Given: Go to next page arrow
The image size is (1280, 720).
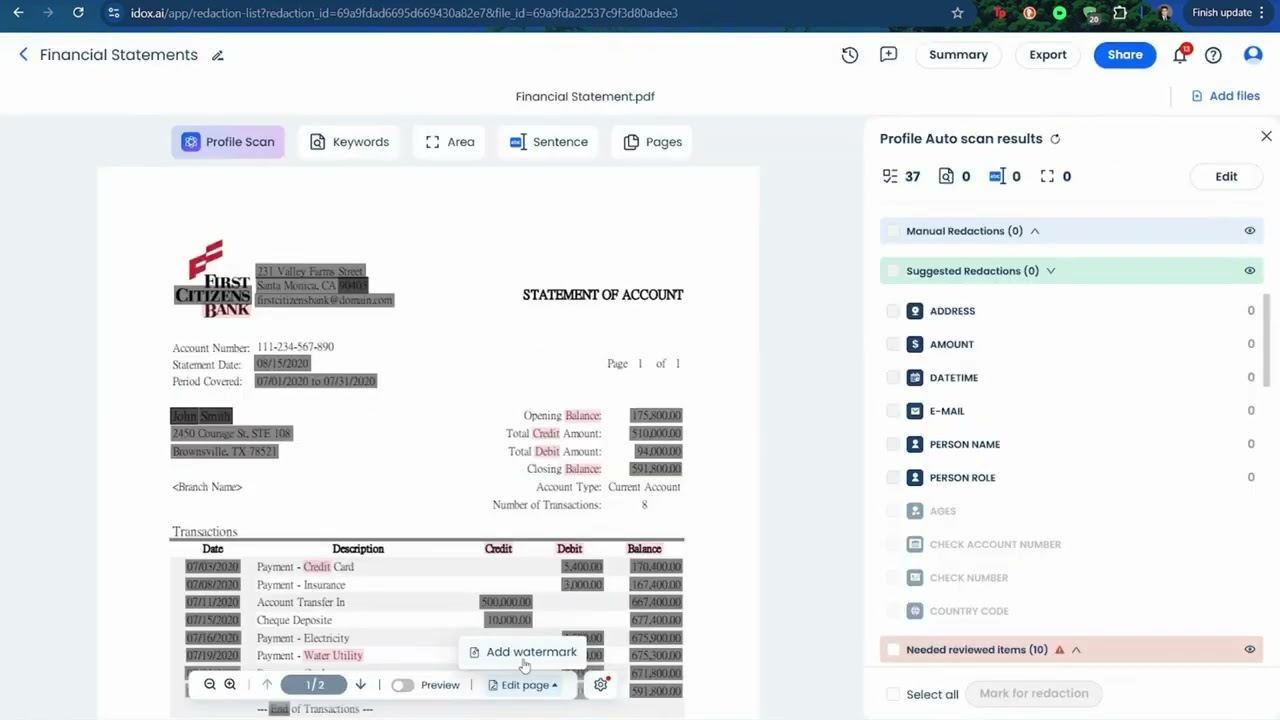Looking at the screenshot, I should click(x=361, y=685).
